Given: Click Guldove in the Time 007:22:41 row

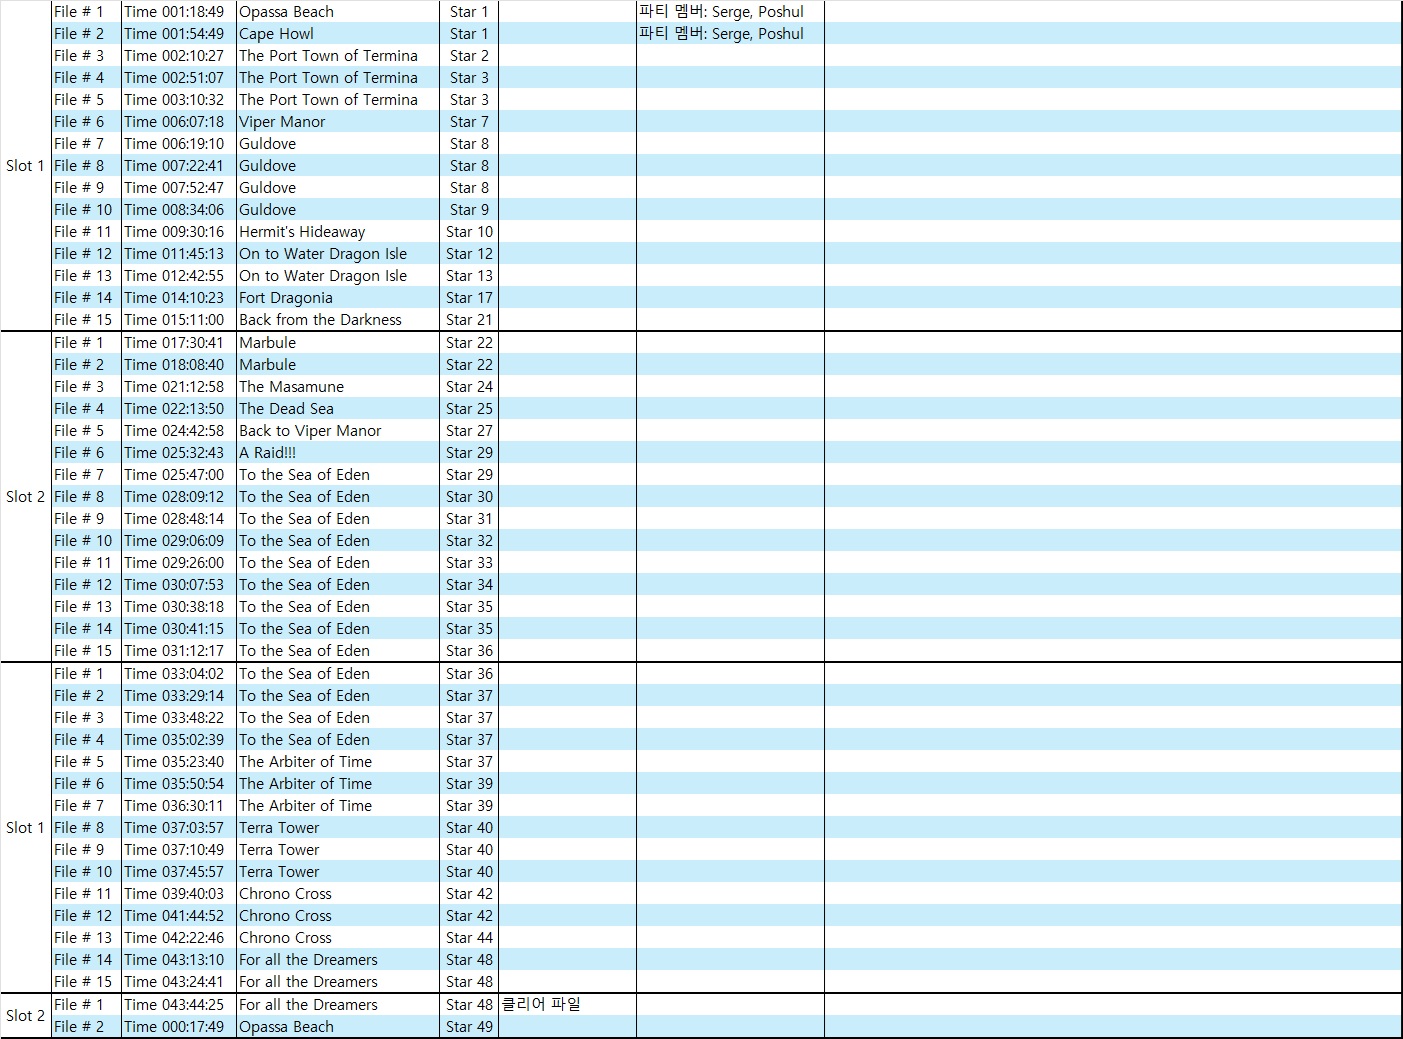Looking at the screenshot, I should coord(338,166).
